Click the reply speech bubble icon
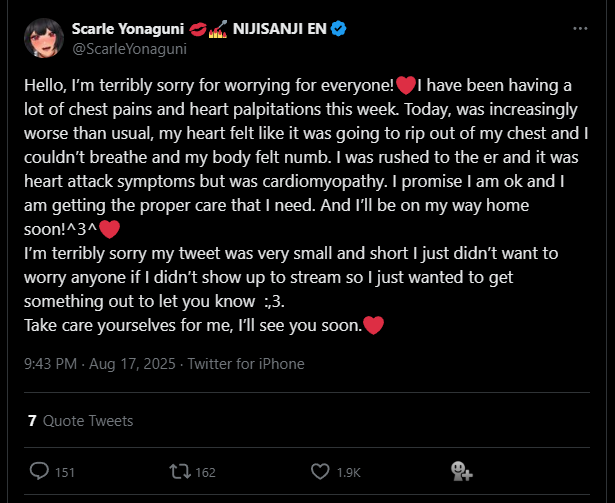This screenshot has height=503, width=615. (39, 471)
